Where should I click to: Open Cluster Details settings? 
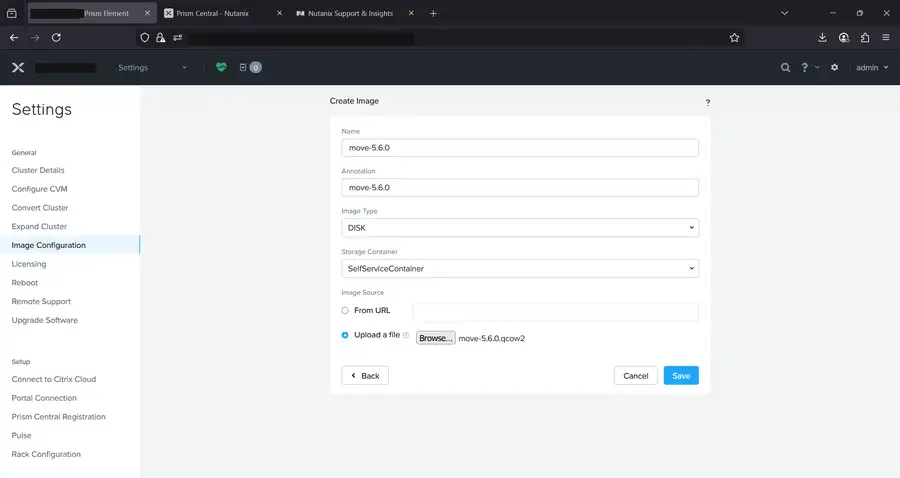click(38, 170)
